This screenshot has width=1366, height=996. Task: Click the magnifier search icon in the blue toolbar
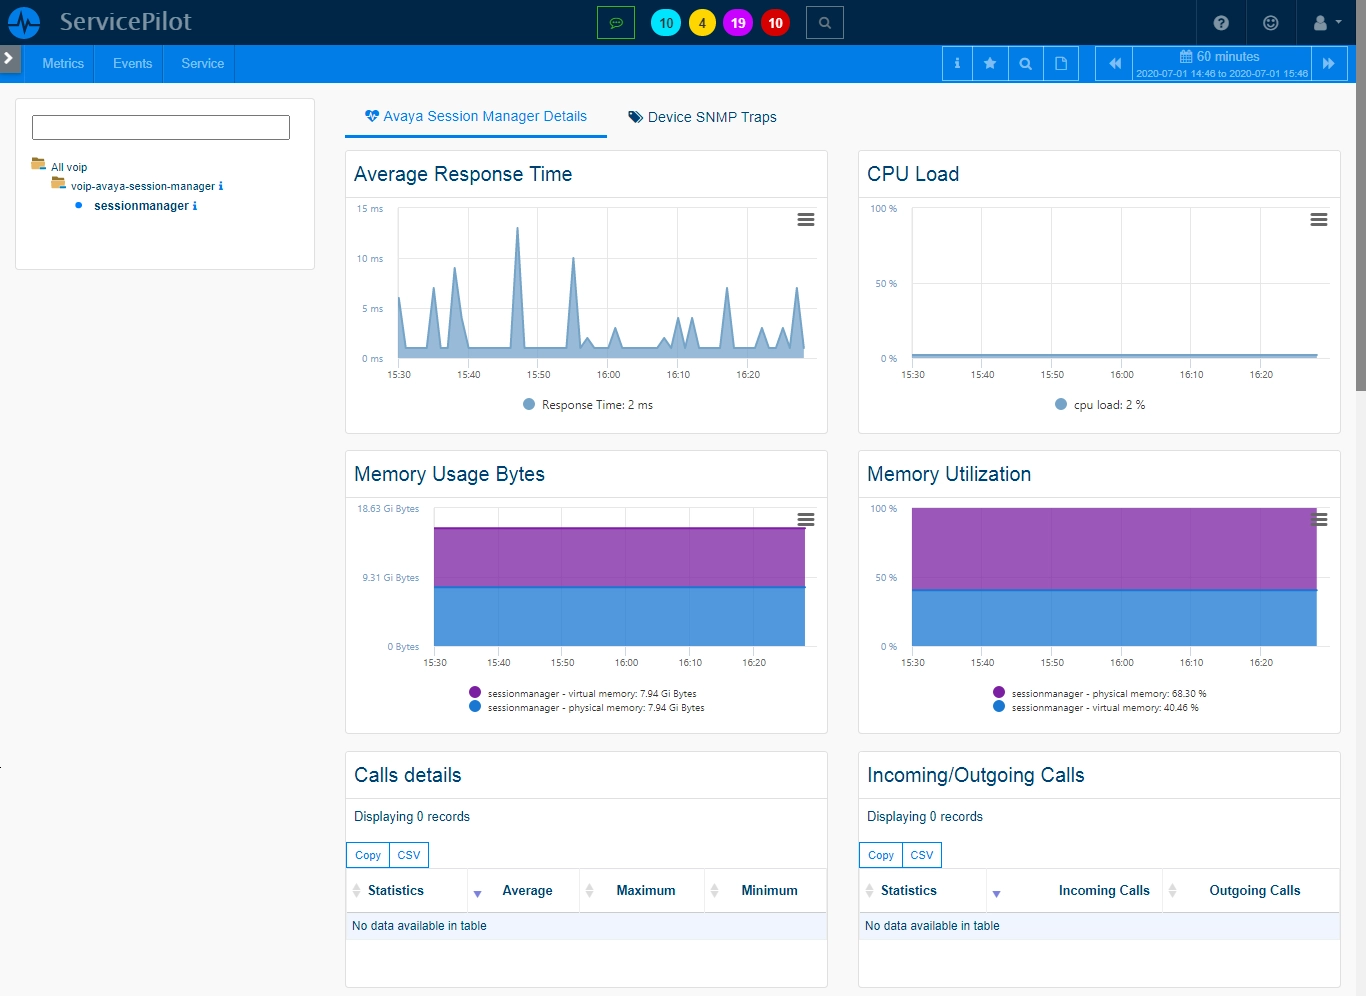(x=1025, y=64)
